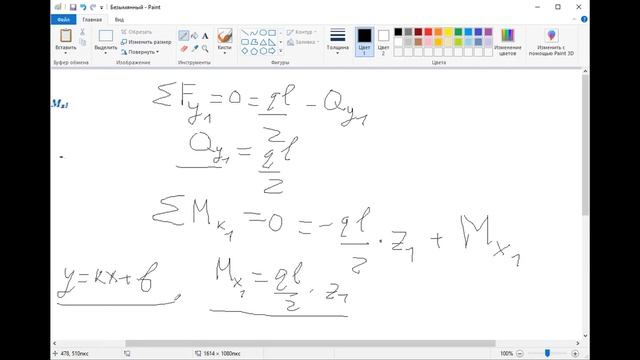Click the vertical scrollbar down arrow
Screen dimensions: 640x360
coord(585,336)
